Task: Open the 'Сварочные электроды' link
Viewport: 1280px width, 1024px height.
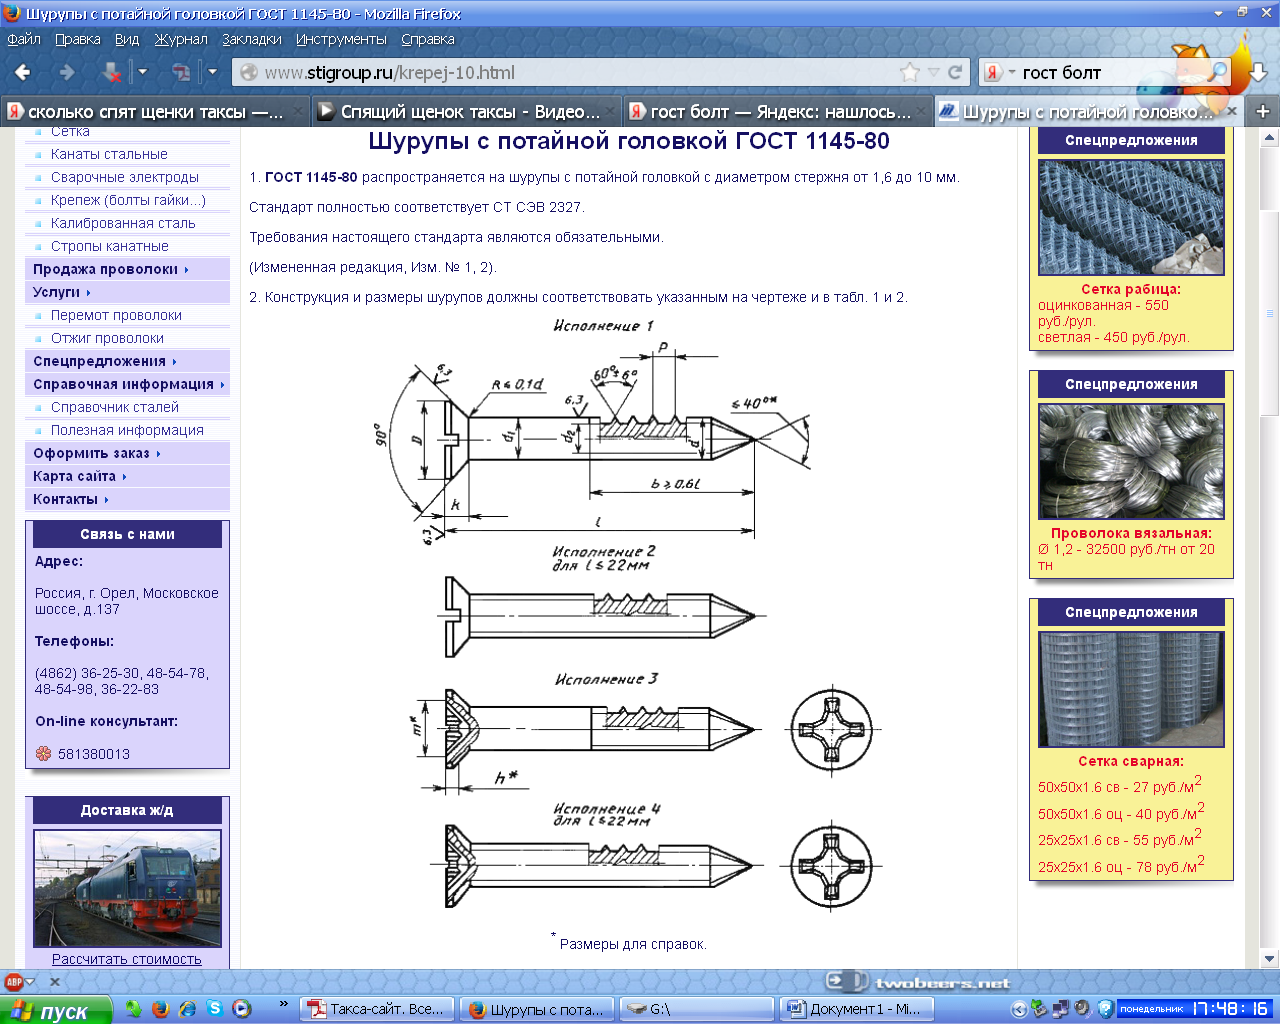Action: point(125,177)
